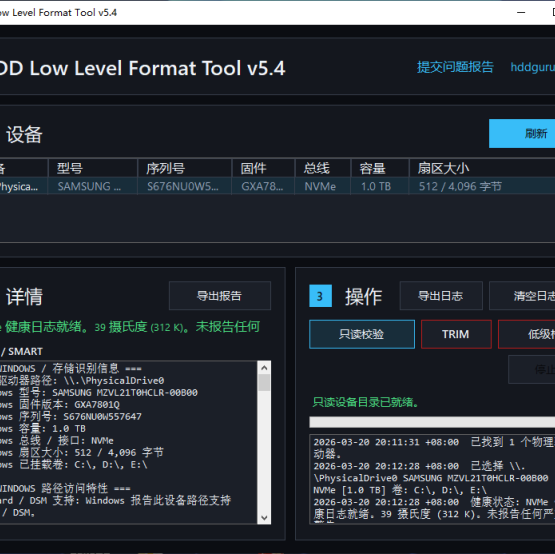Click the 提交问题报告 link
Image resolution: width=555 pixels, height=554 pixels.
pyautogui.click(x=455, y=67)
